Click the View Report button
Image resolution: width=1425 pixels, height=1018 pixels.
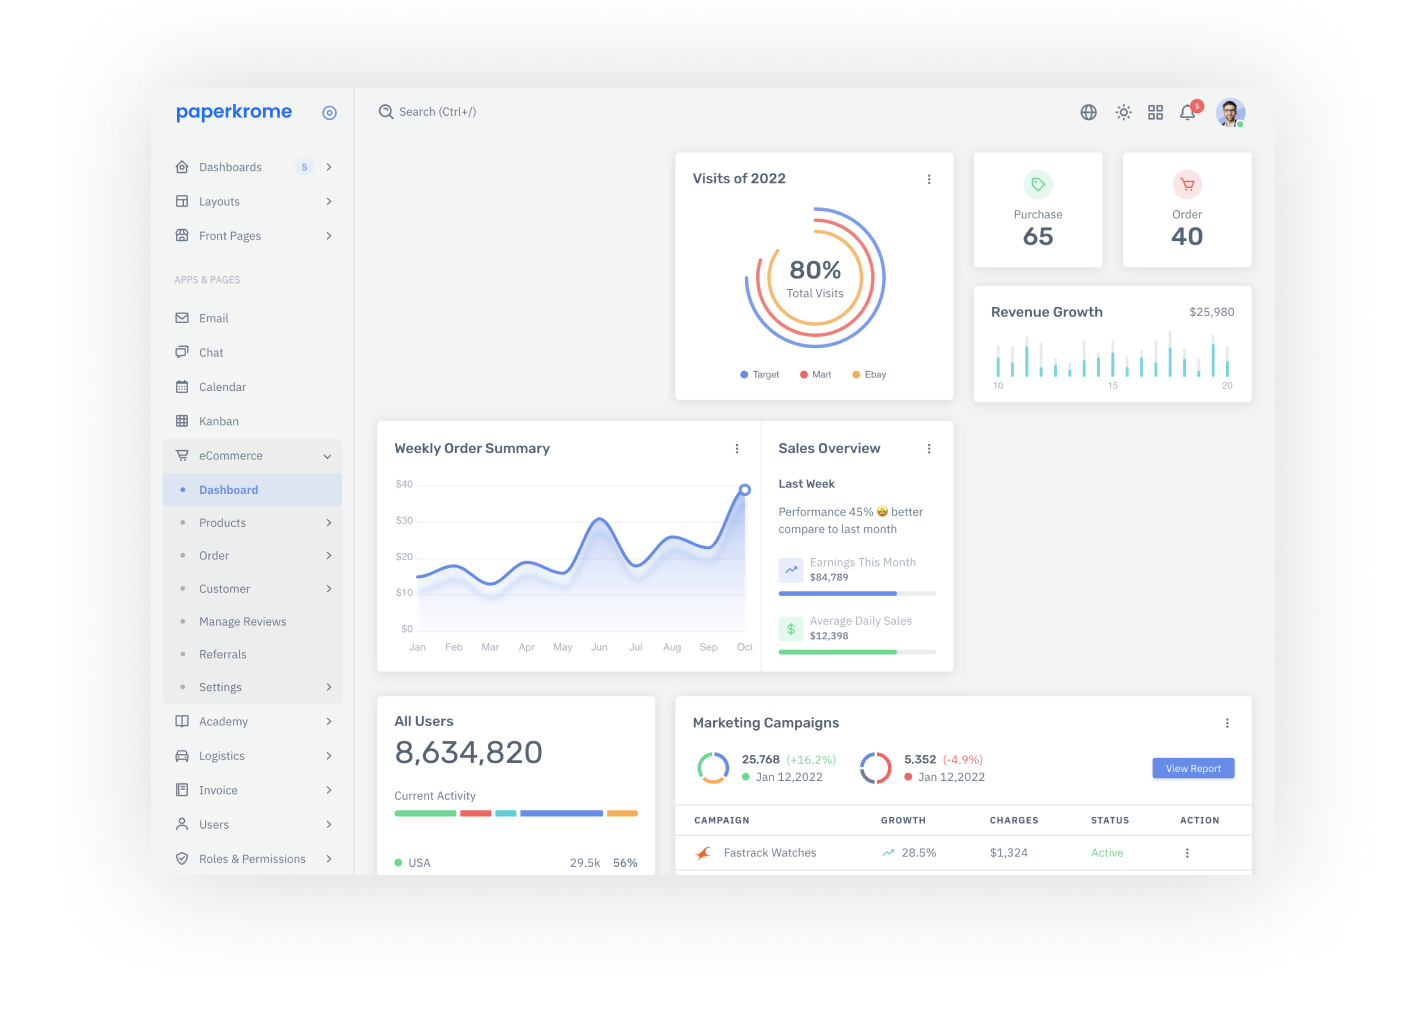1193,768
